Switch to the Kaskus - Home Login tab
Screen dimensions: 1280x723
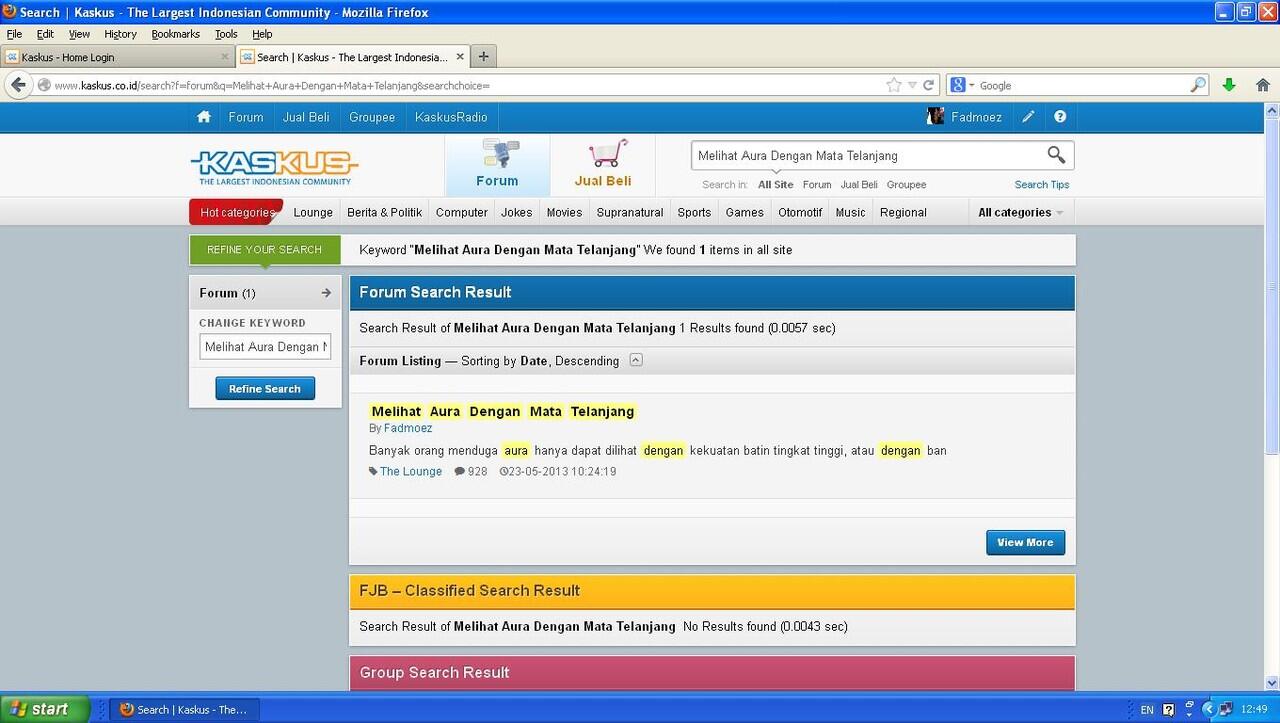point(118,57)
